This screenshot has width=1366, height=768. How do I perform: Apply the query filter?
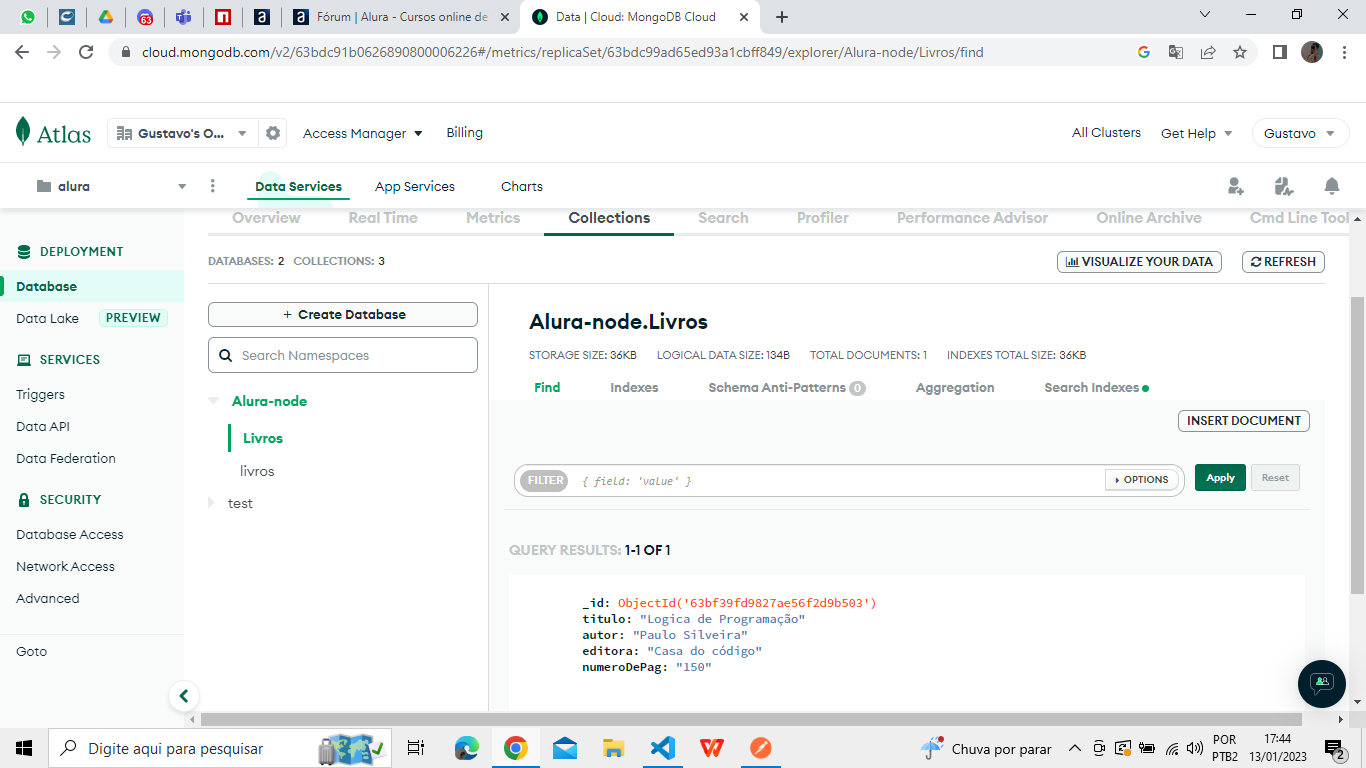(1220, 478)
